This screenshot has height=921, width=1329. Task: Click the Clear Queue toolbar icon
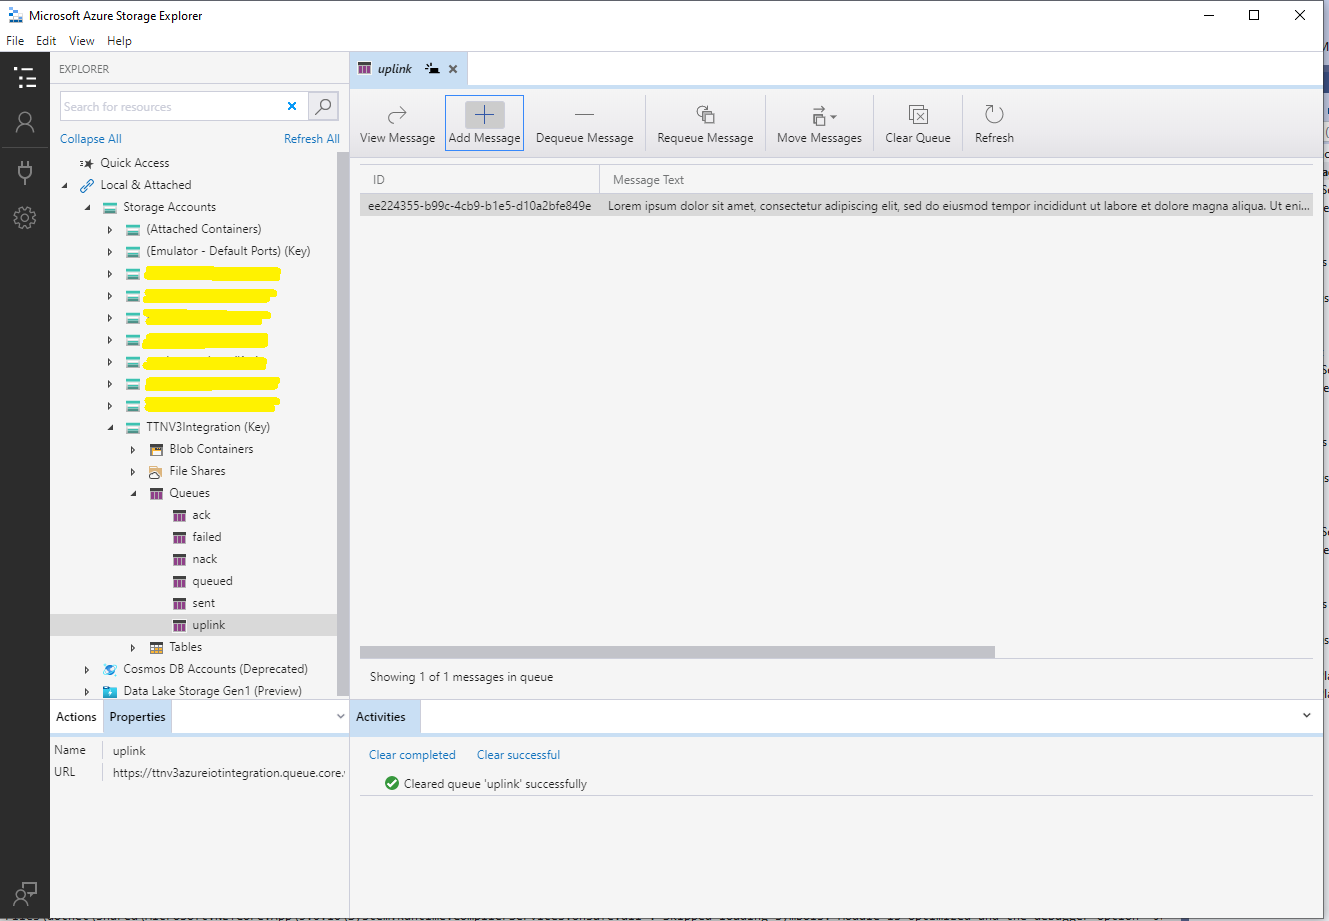(x=917, y=114)
